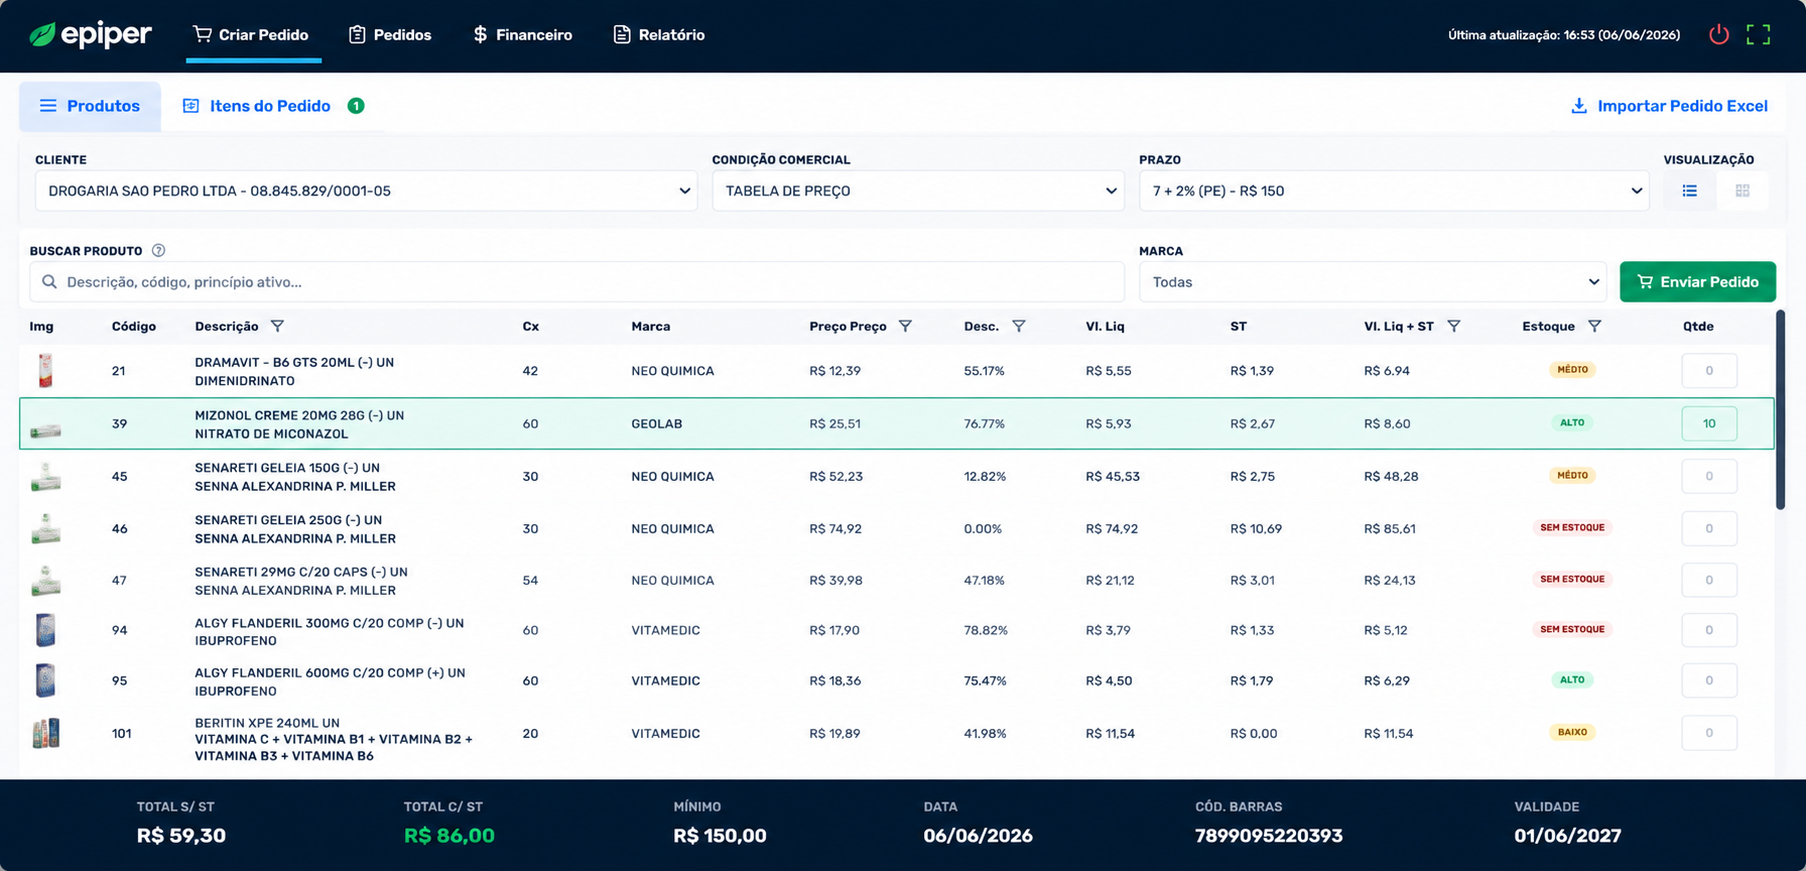Open the Condição Comercial dropdown
The height and width of the screenshot is (871, 1806).
918,191
